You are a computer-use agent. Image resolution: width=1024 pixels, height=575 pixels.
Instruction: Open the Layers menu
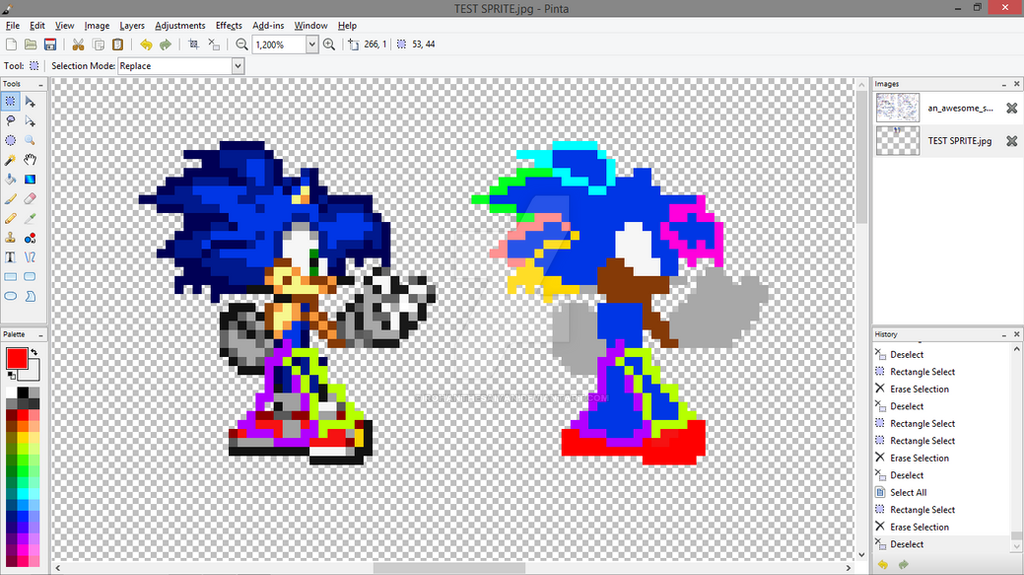tap(132, 25)
